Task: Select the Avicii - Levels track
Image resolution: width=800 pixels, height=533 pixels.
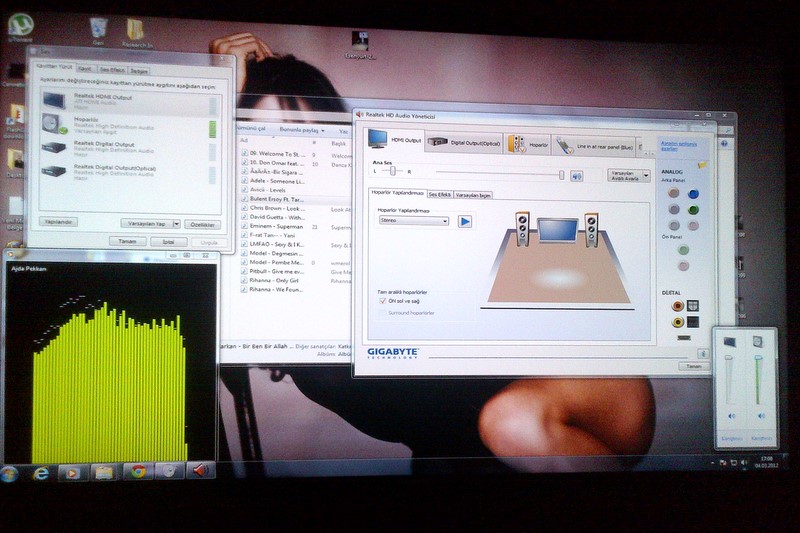Action: [267, 190]
